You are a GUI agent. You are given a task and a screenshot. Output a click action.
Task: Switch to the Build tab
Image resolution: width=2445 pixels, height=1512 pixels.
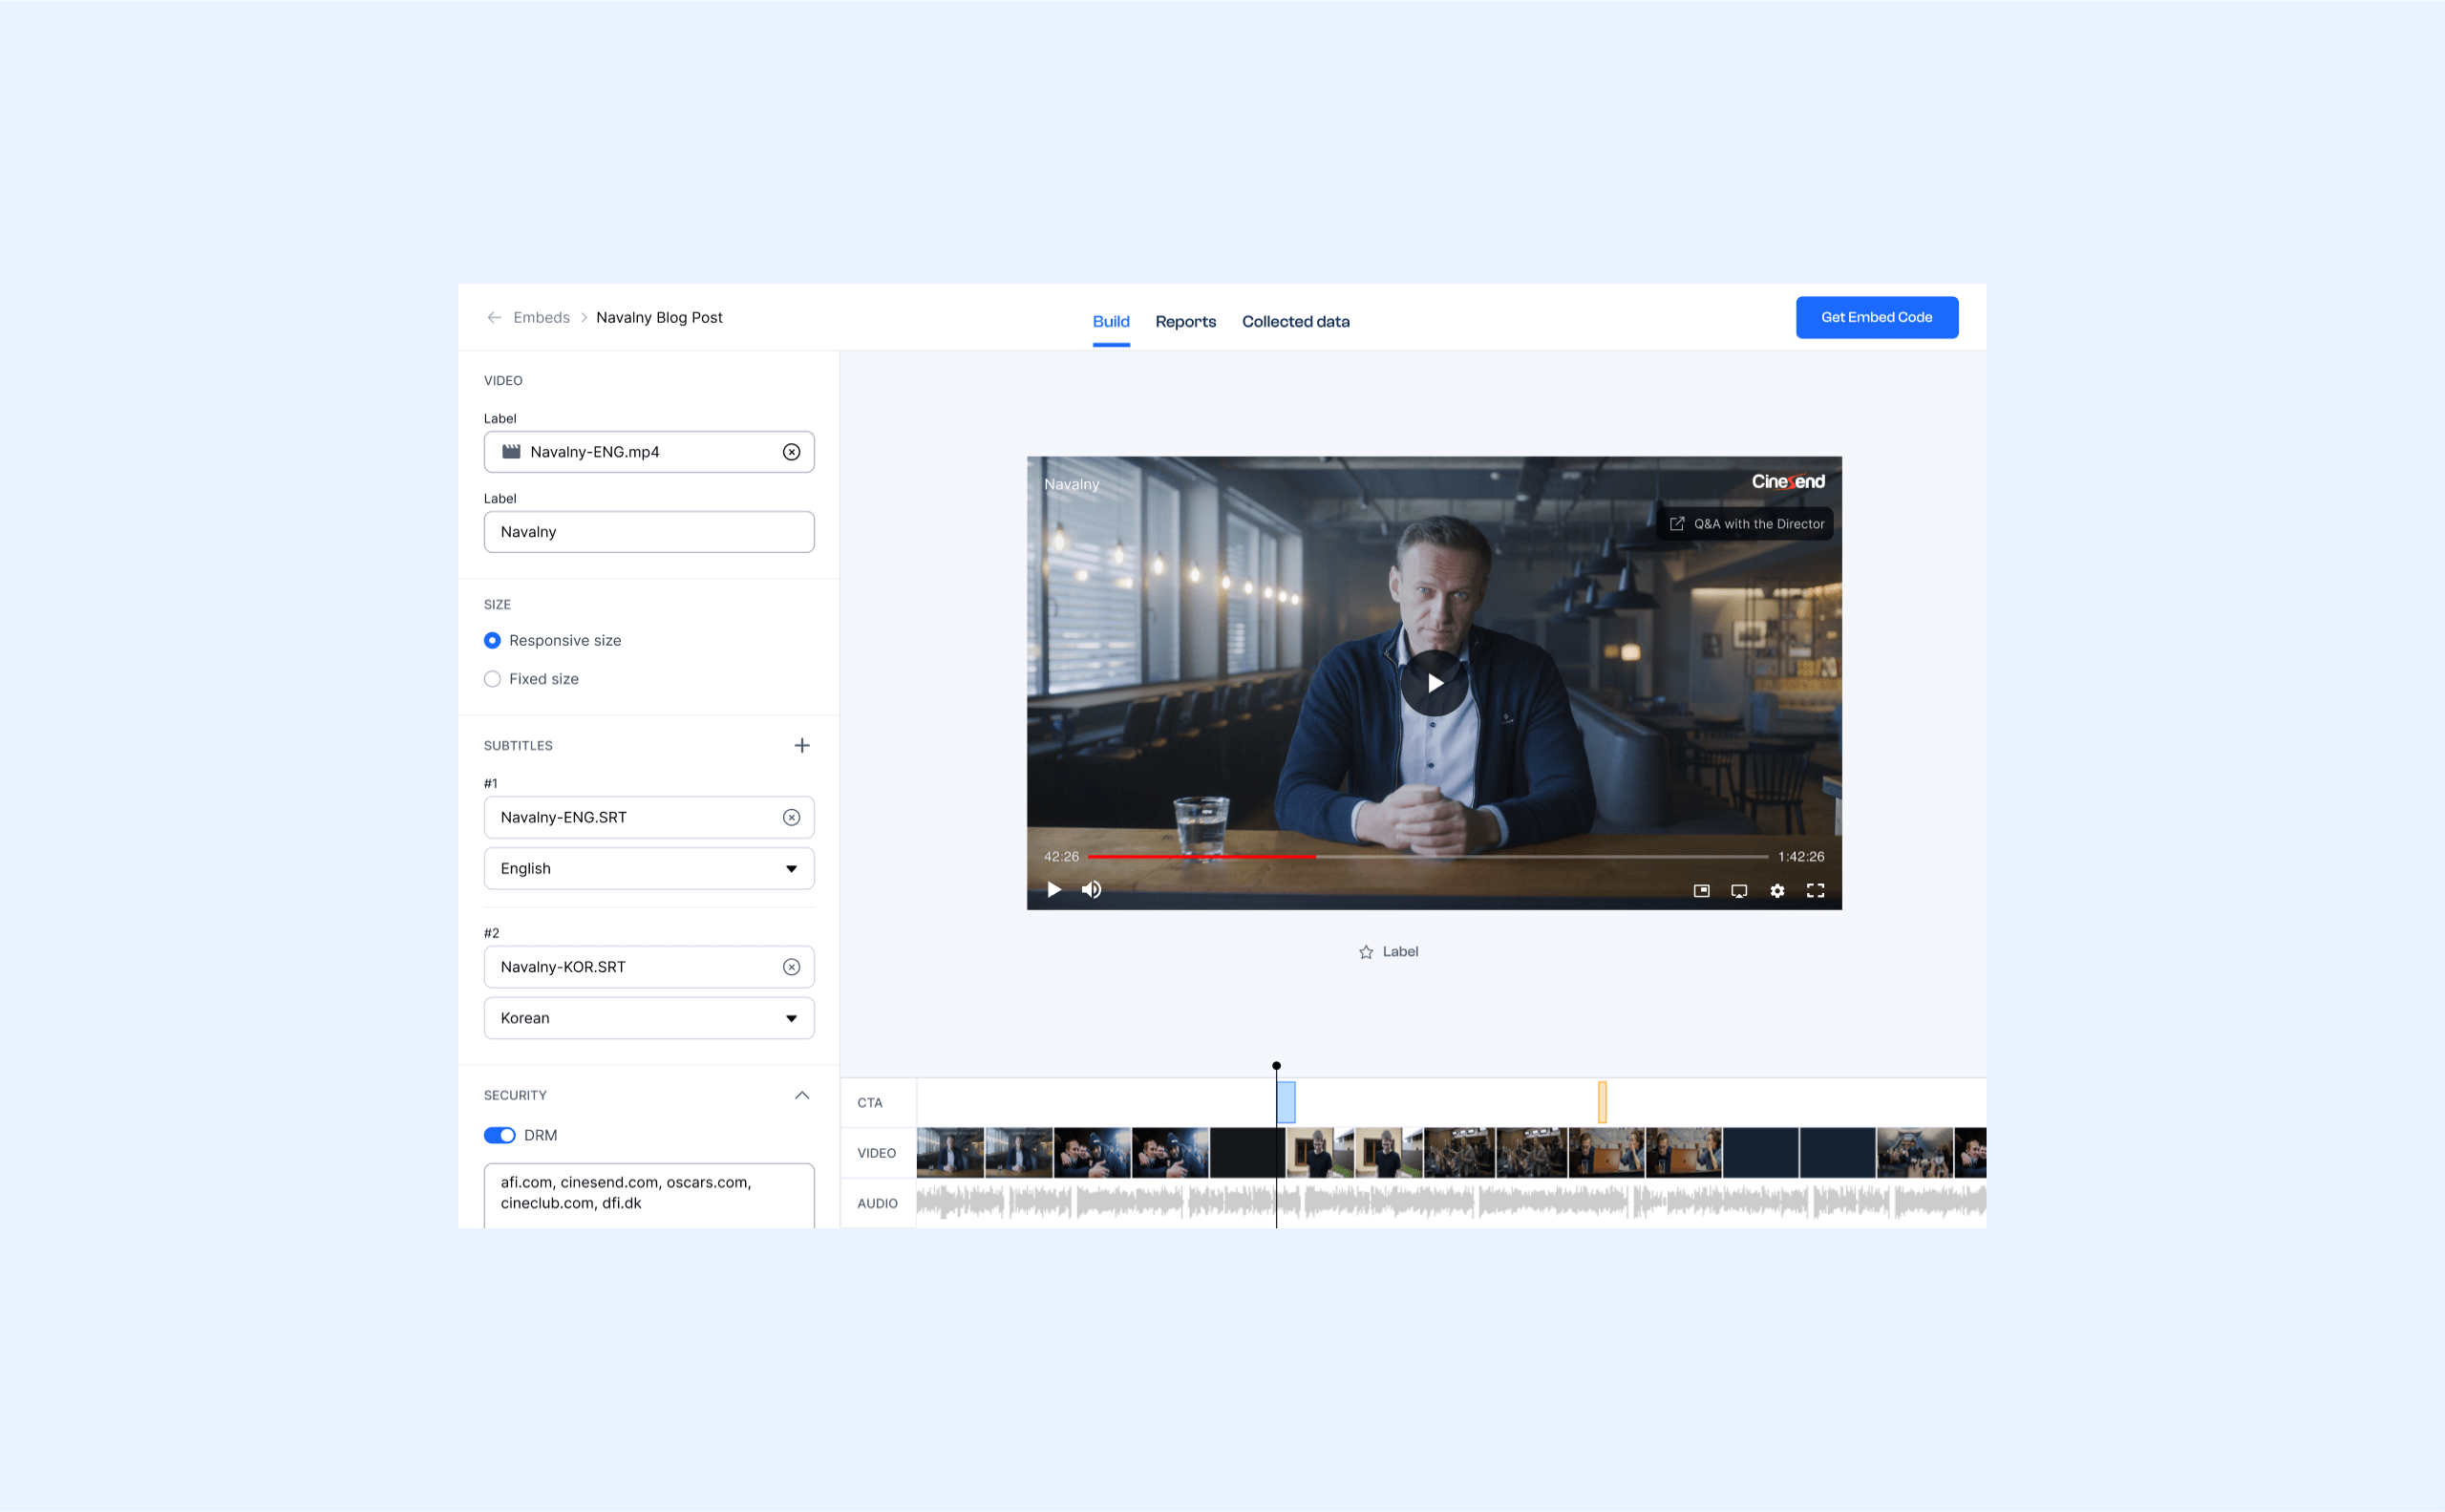pos(1111,321)
